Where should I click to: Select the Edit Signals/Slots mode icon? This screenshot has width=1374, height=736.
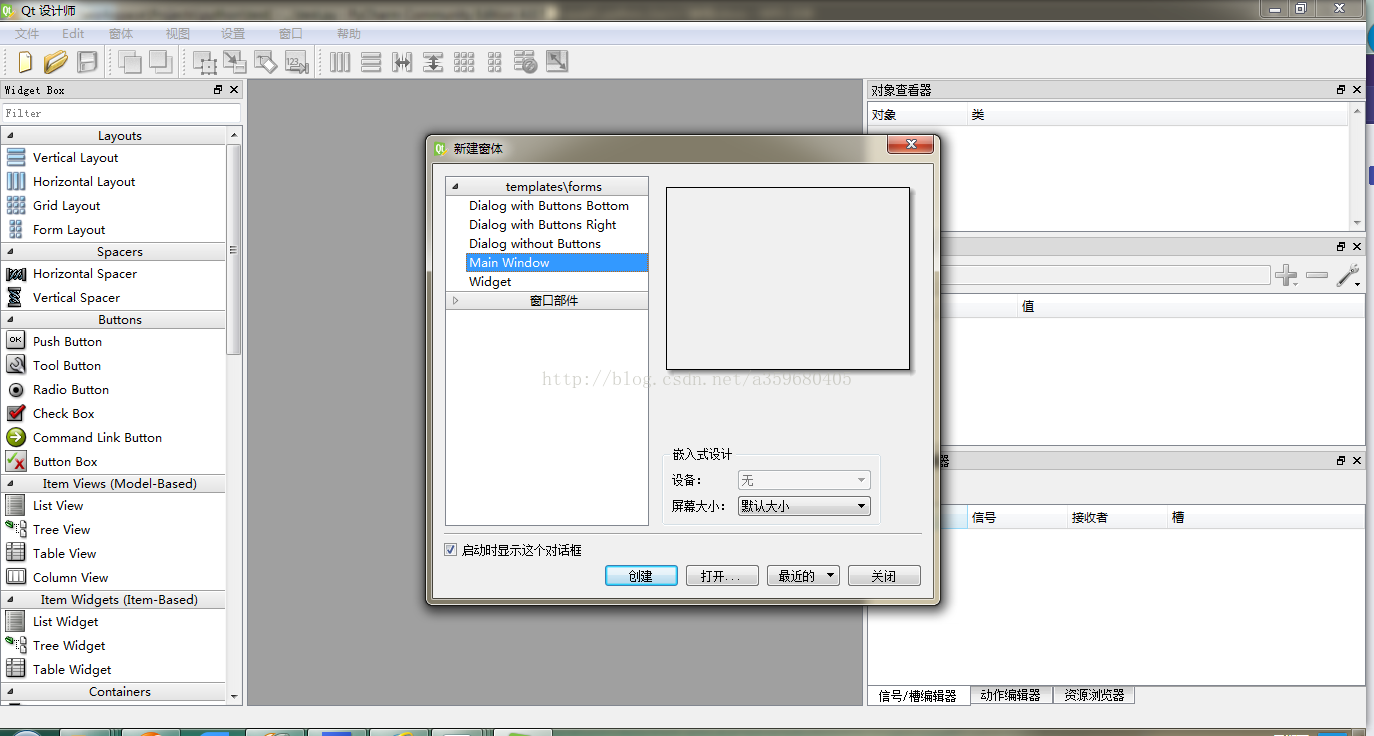pyautogui.click(x=235, y=62)
